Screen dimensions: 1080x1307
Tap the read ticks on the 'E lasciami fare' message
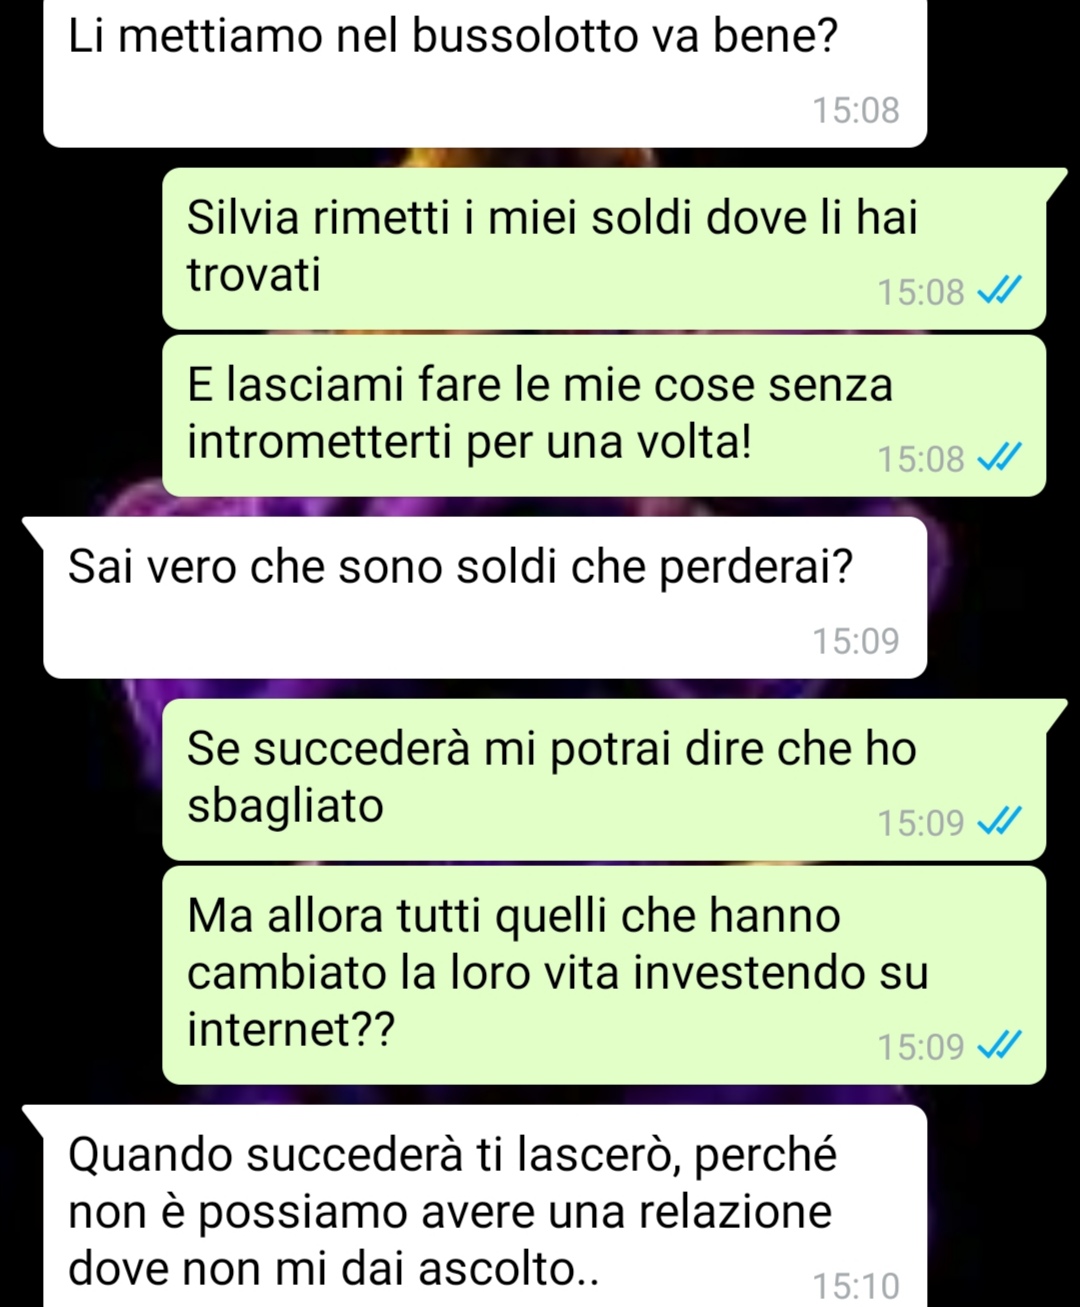999,458
